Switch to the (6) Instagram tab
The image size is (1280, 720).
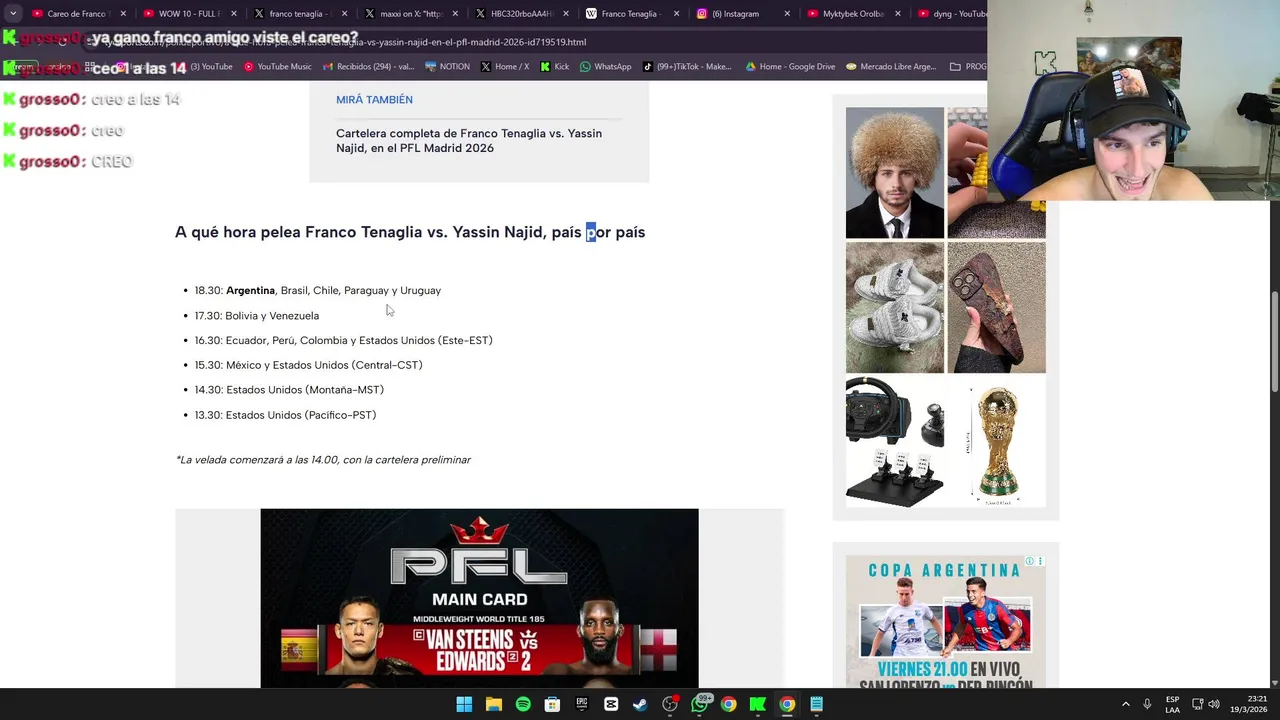click(x=742, y=14)
